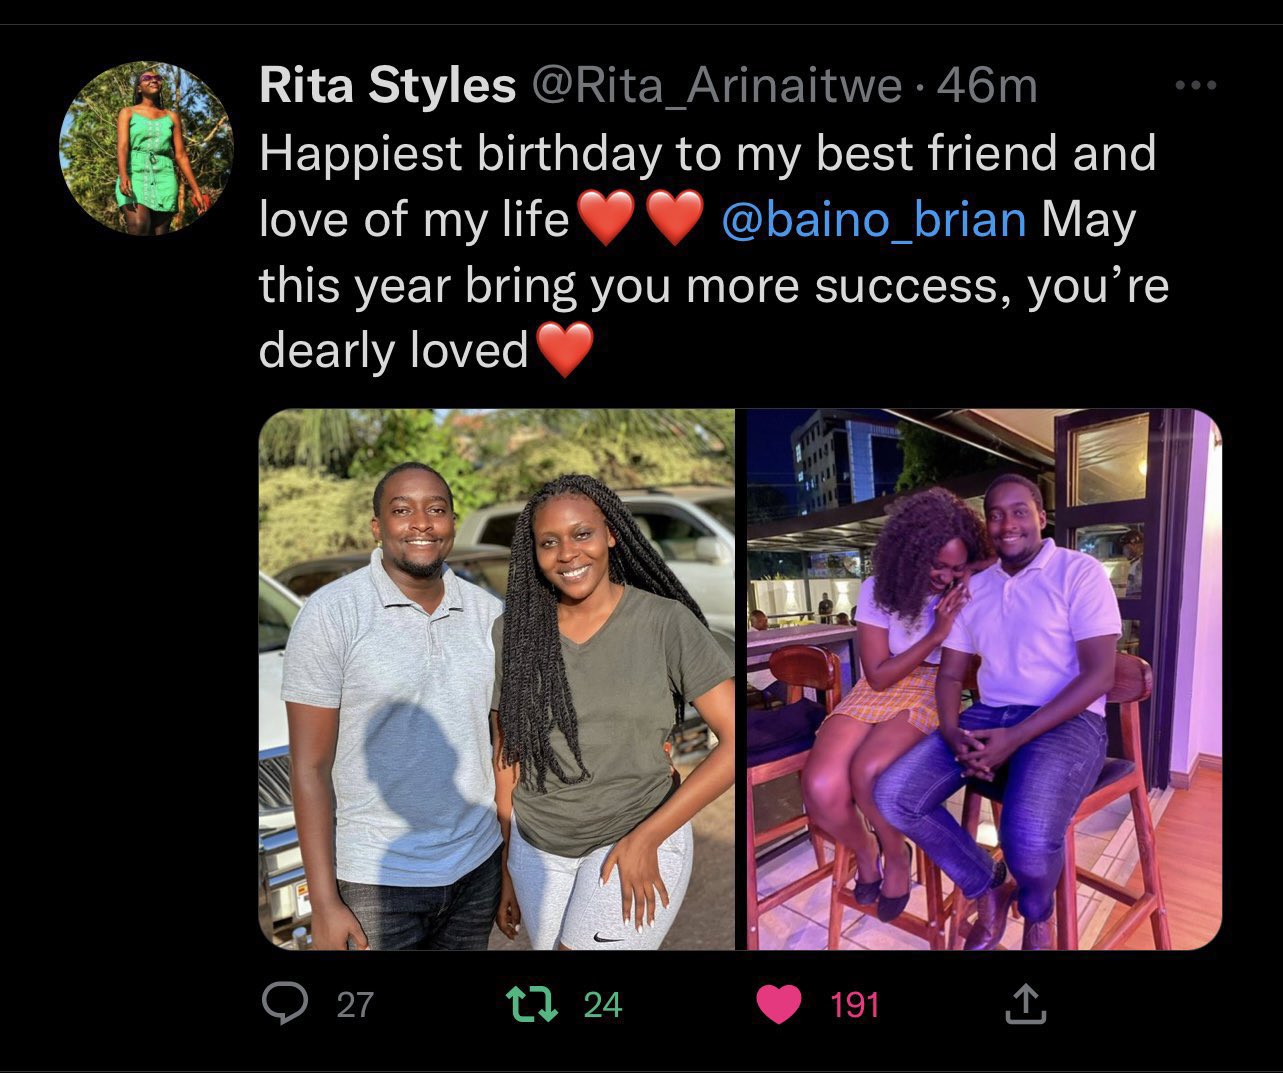Viewport: 1283px width, 1073px height.
Task: Enlarge the right photo on bar stools
Action: coord(983,679)
